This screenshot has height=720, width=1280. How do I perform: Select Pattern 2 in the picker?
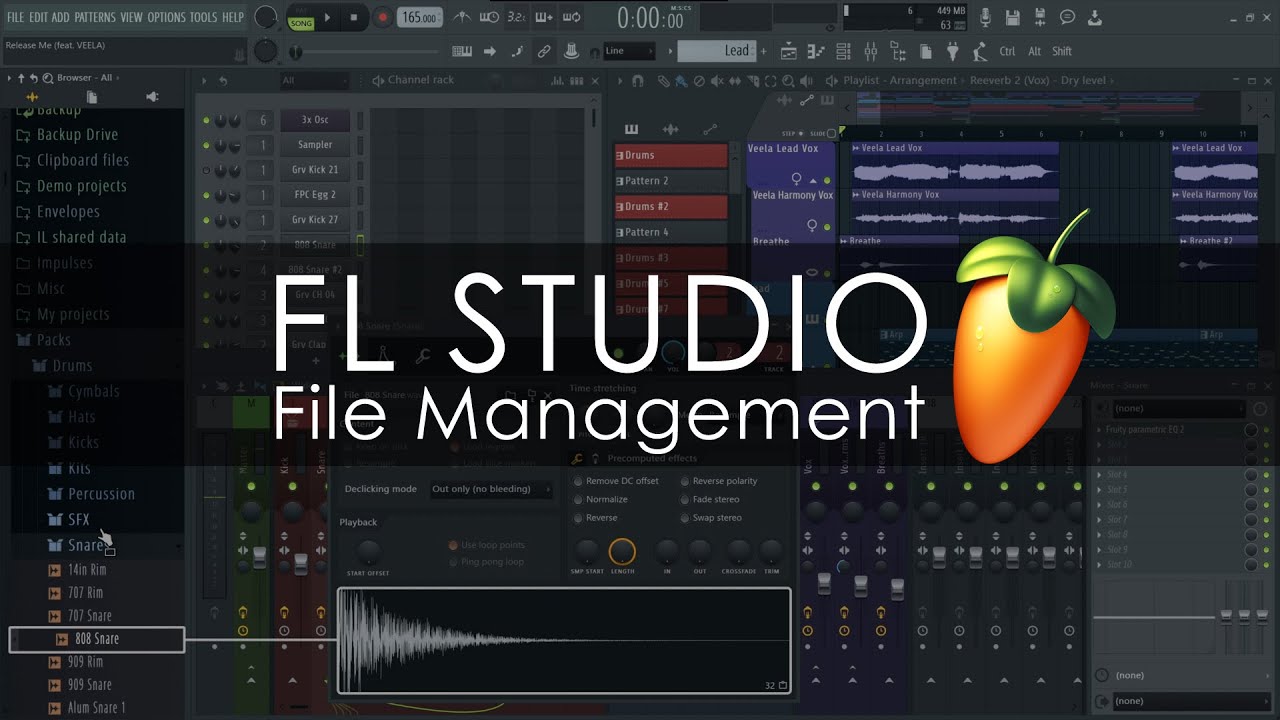click(671, 181)
